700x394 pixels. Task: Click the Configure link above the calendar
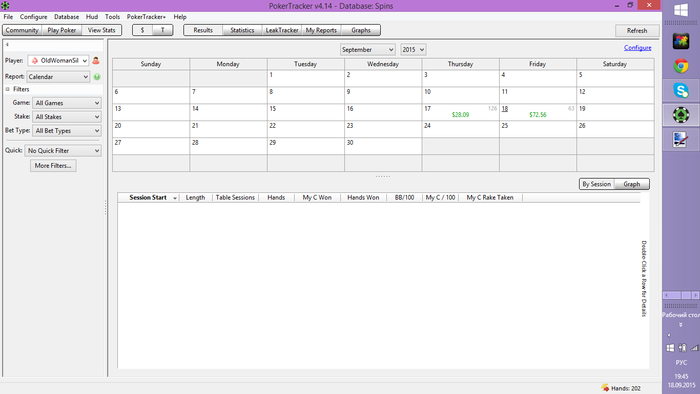click(x=638, y=48)
